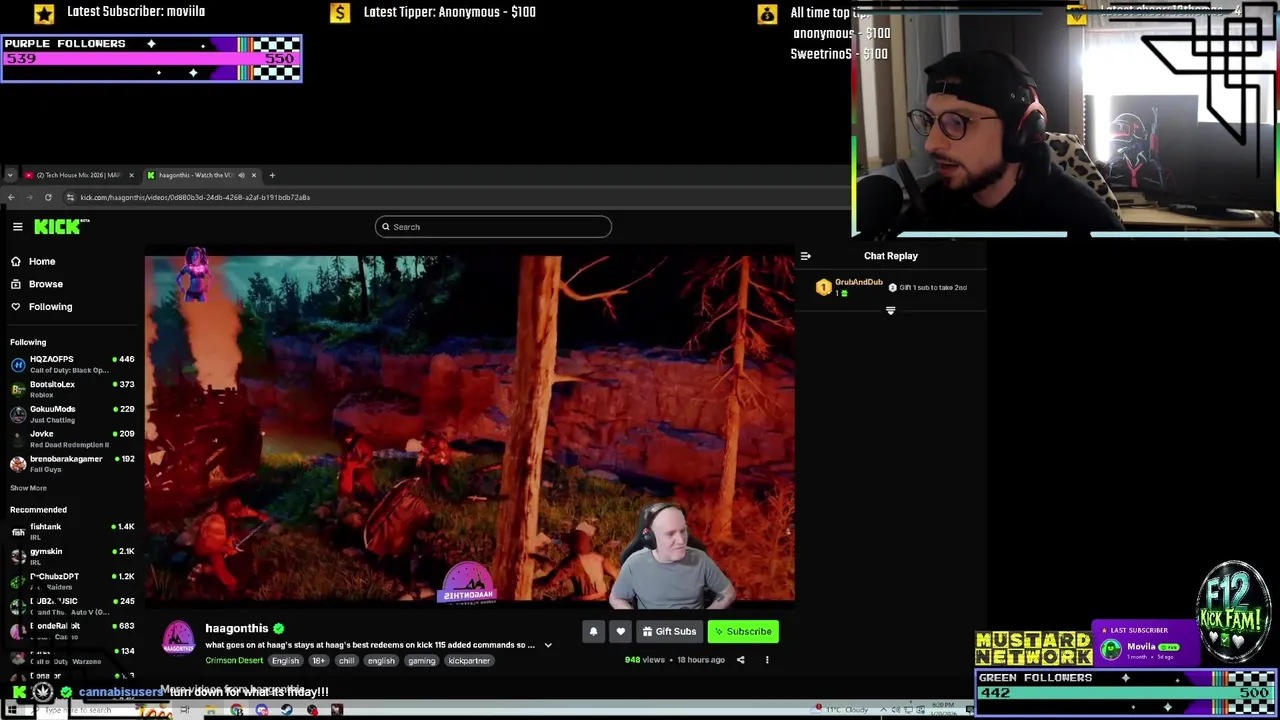
Task: Click the Crimson Desert category link
Action: (x=234, y=661)
